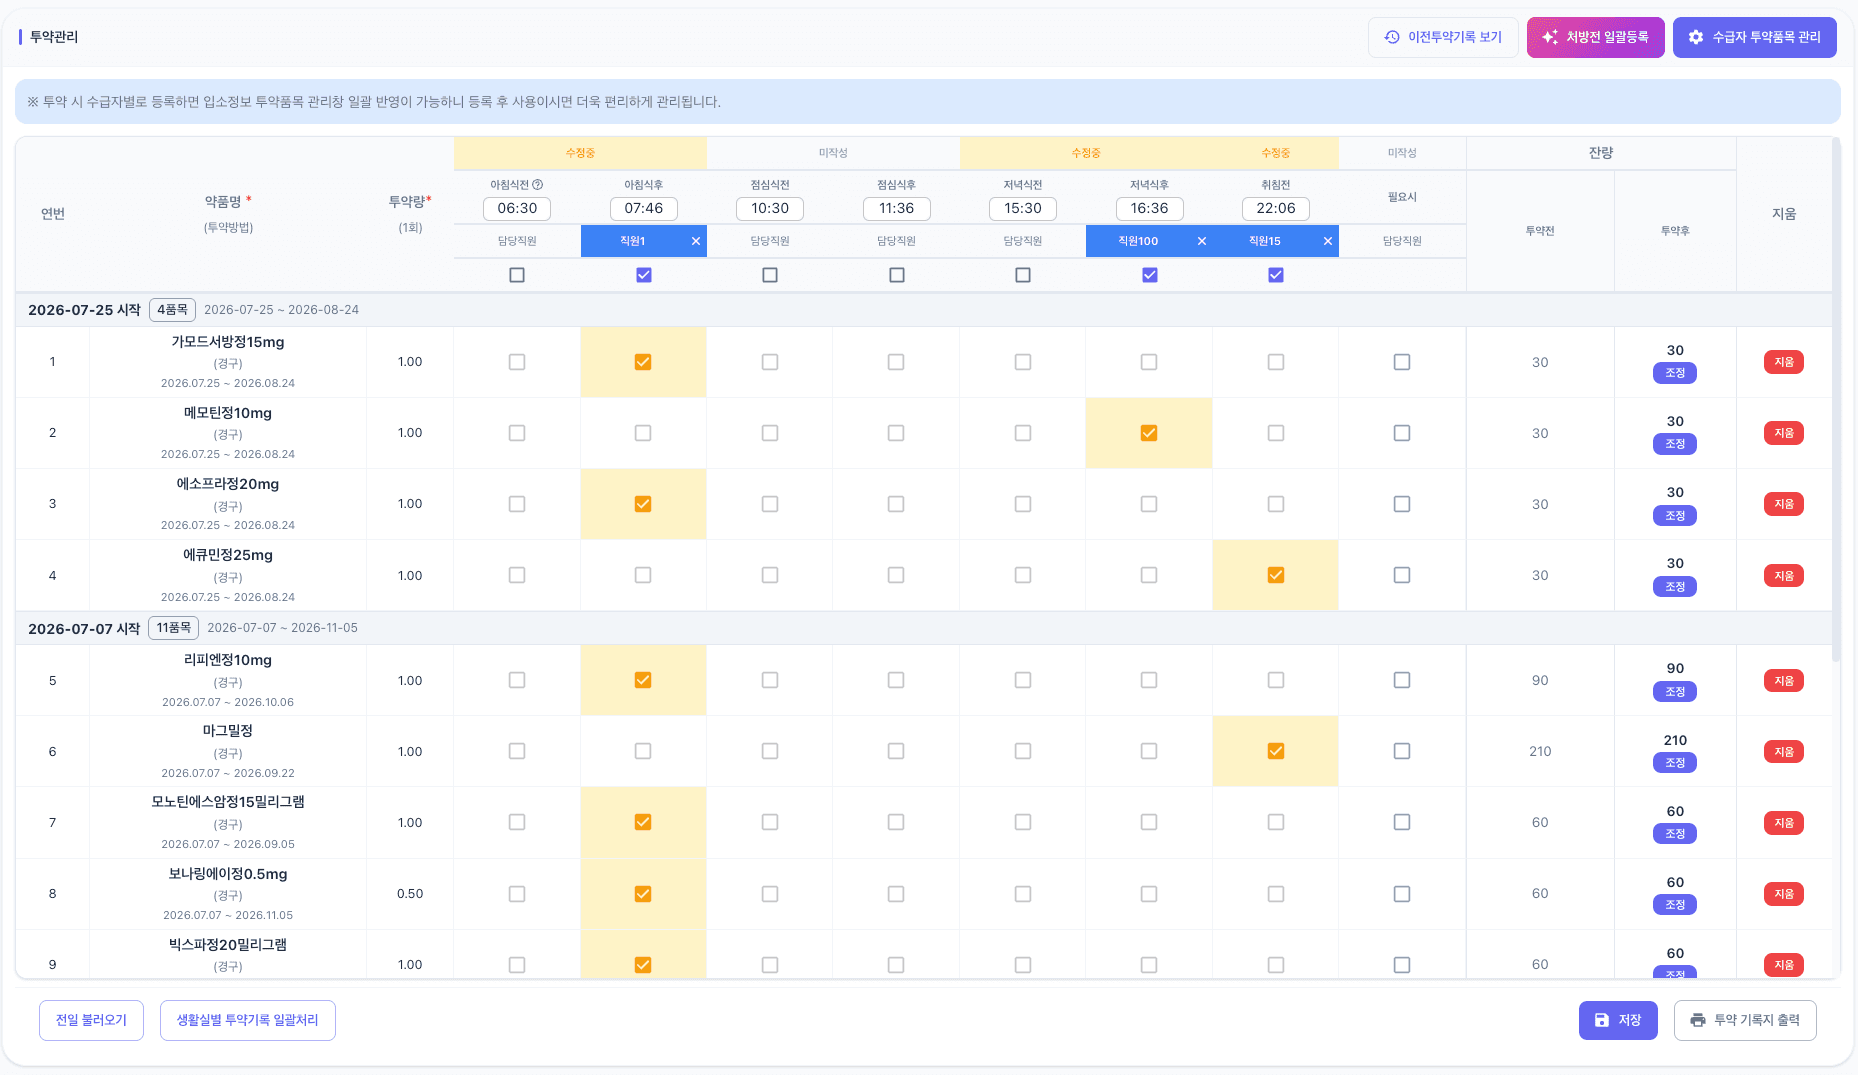Click 지움 for 리피엔정10mg row
The image size is (1858, 1075).
pos(1784,681)
